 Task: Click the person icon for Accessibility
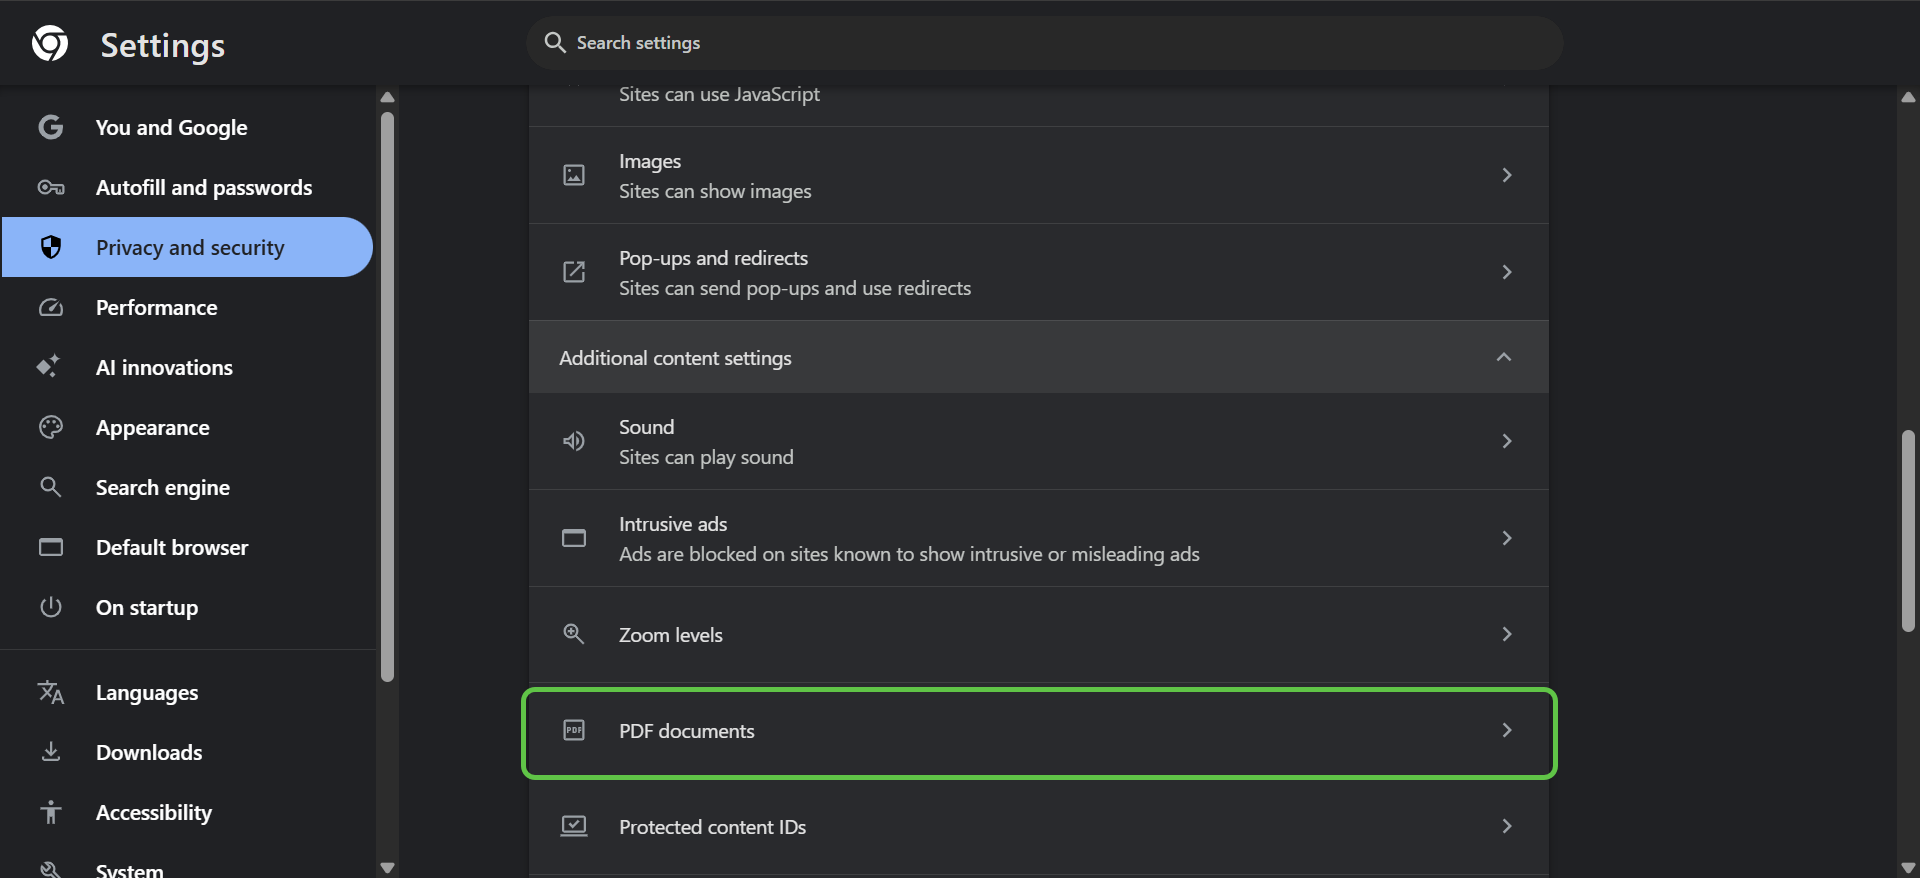point(51,812)
